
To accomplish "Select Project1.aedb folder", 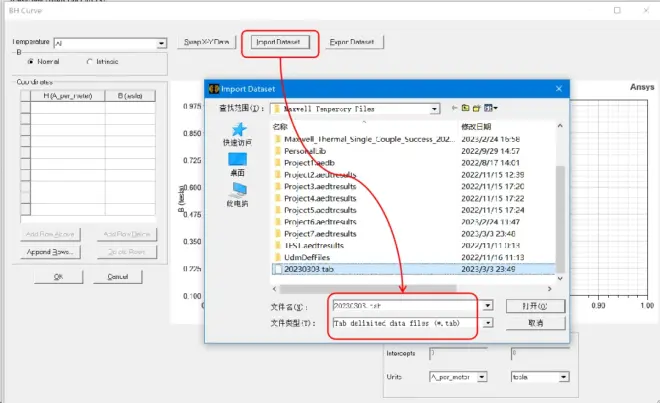I will (309, 163).
